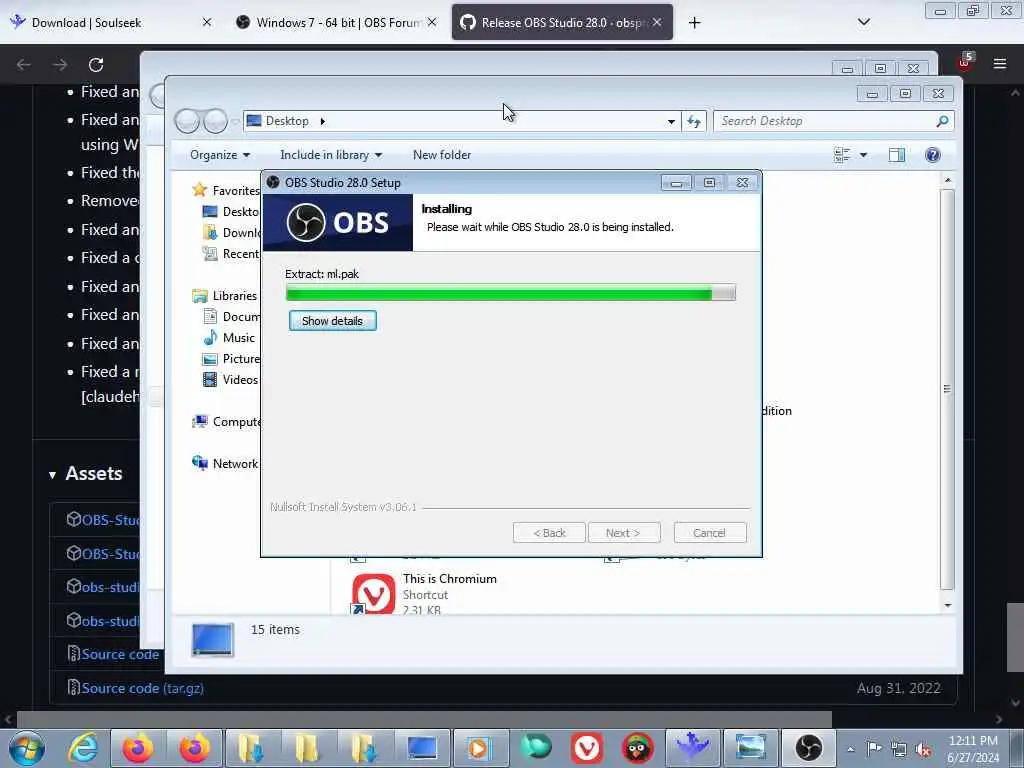This screenshot has height=768, width=1024.
Task: Switch to the Download | Soulseek tab
Action: coord(111,23)
